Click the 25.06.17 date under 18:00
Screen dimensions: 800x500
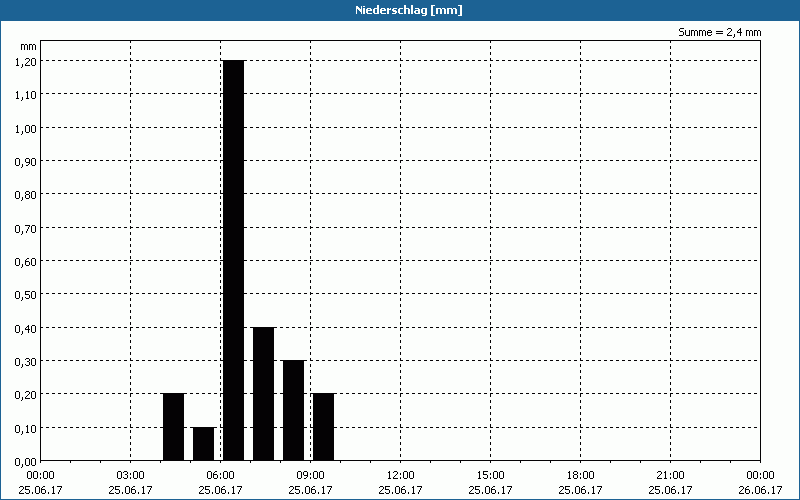coord(581,490)
